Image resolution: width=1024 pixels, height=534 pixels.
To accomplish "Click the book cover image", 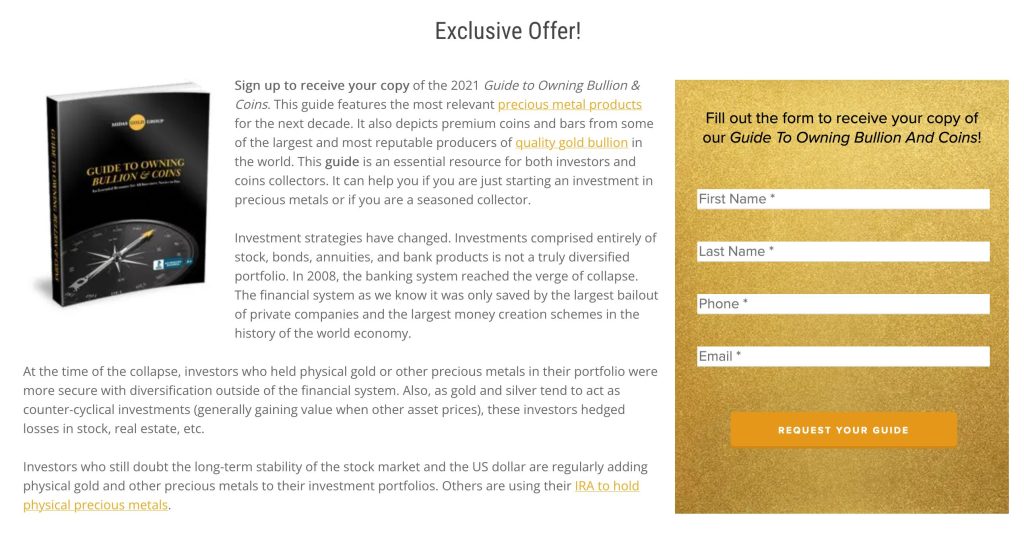I will pyautogui.click(x=125, y=195).
